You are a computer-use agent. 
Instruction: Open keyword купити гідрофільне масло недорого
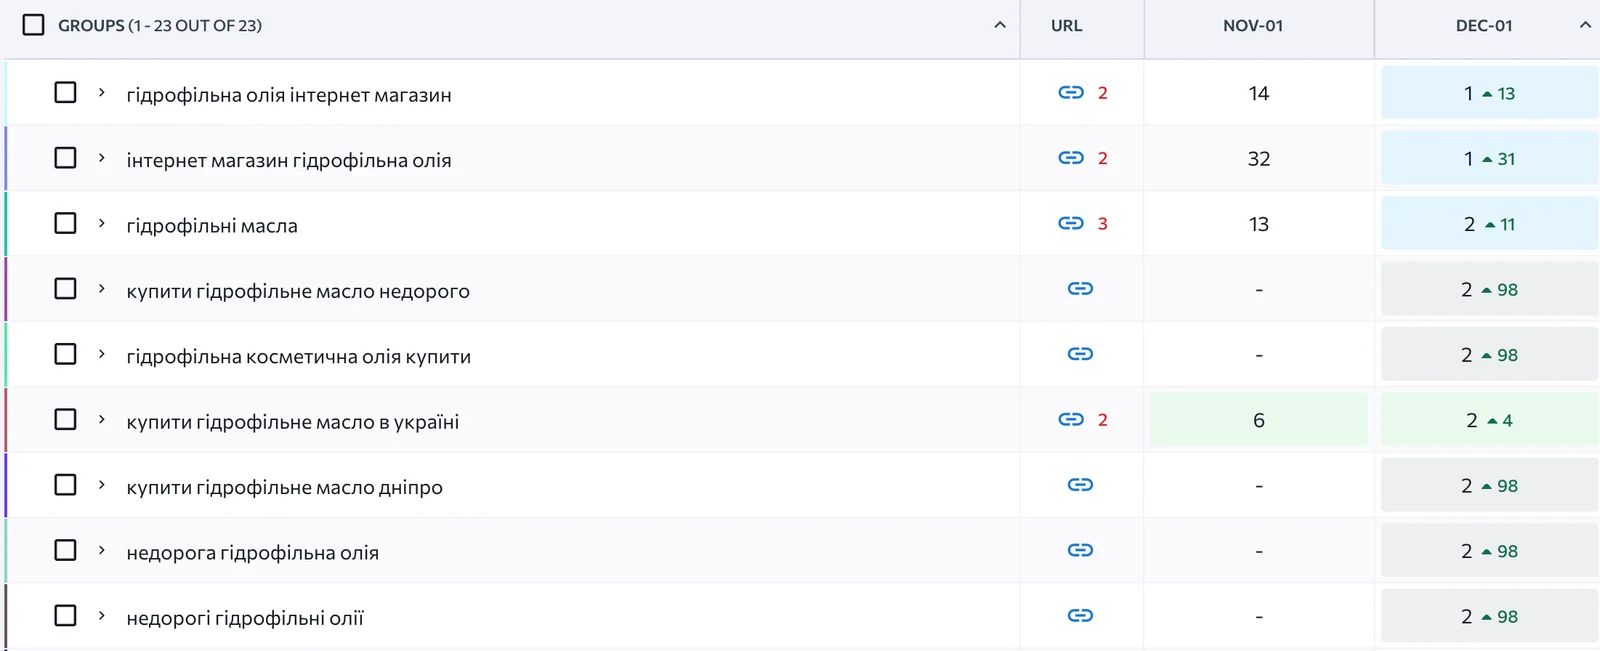(298, 291)
